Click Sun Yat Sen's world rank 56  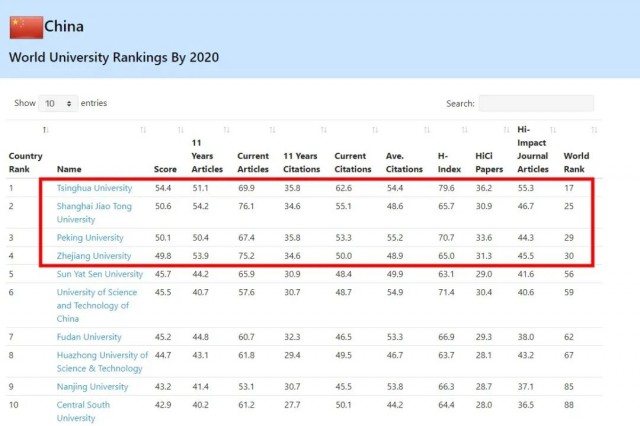(x=569, y=274)
